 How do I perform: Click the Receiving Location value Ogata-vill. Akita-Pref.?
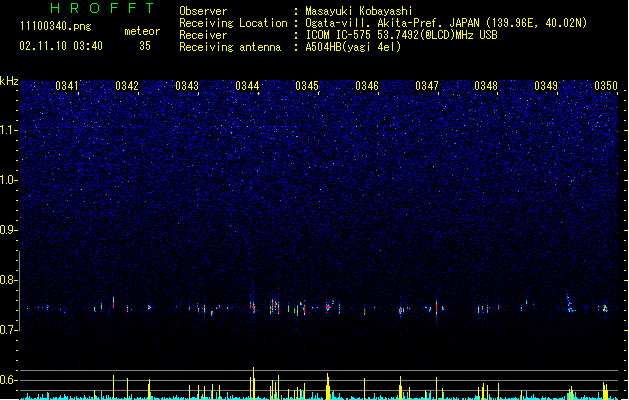point(375,23)
